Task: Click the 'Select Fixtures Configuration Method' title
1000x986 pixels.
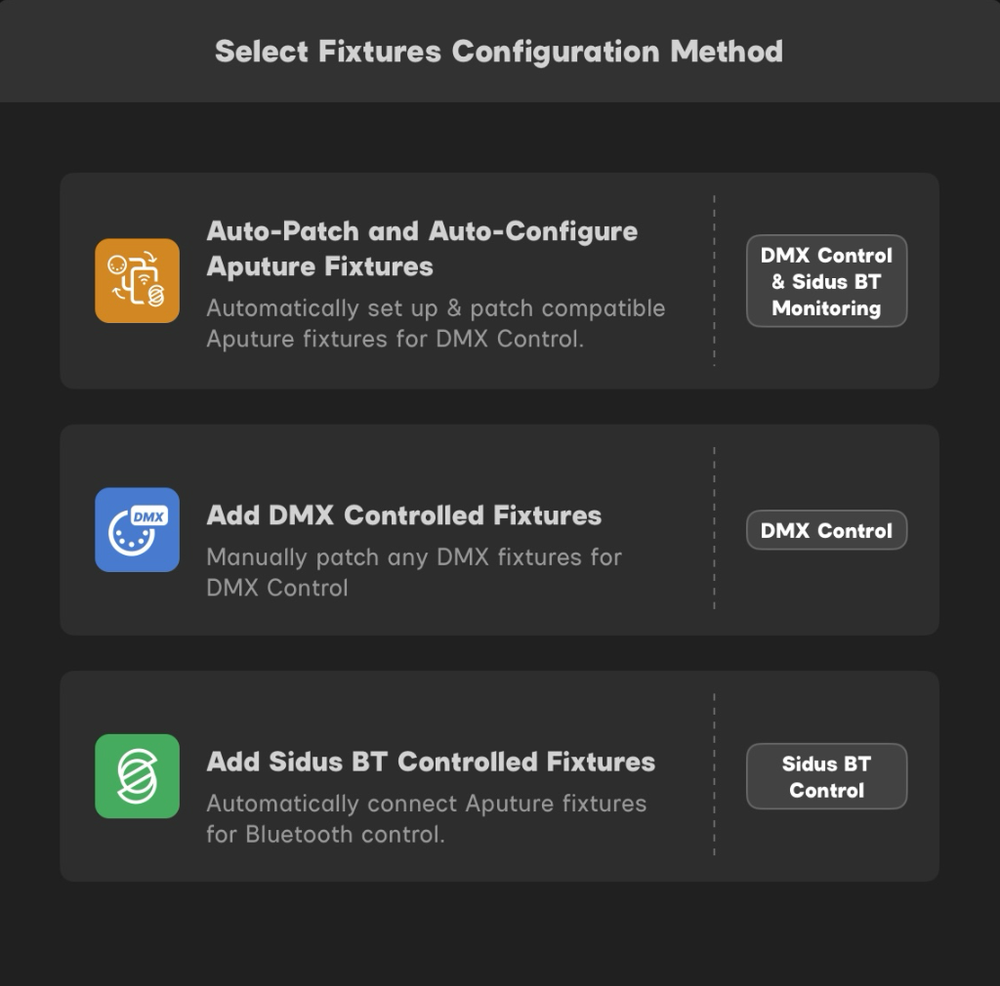Action: (x=499, y=51)
